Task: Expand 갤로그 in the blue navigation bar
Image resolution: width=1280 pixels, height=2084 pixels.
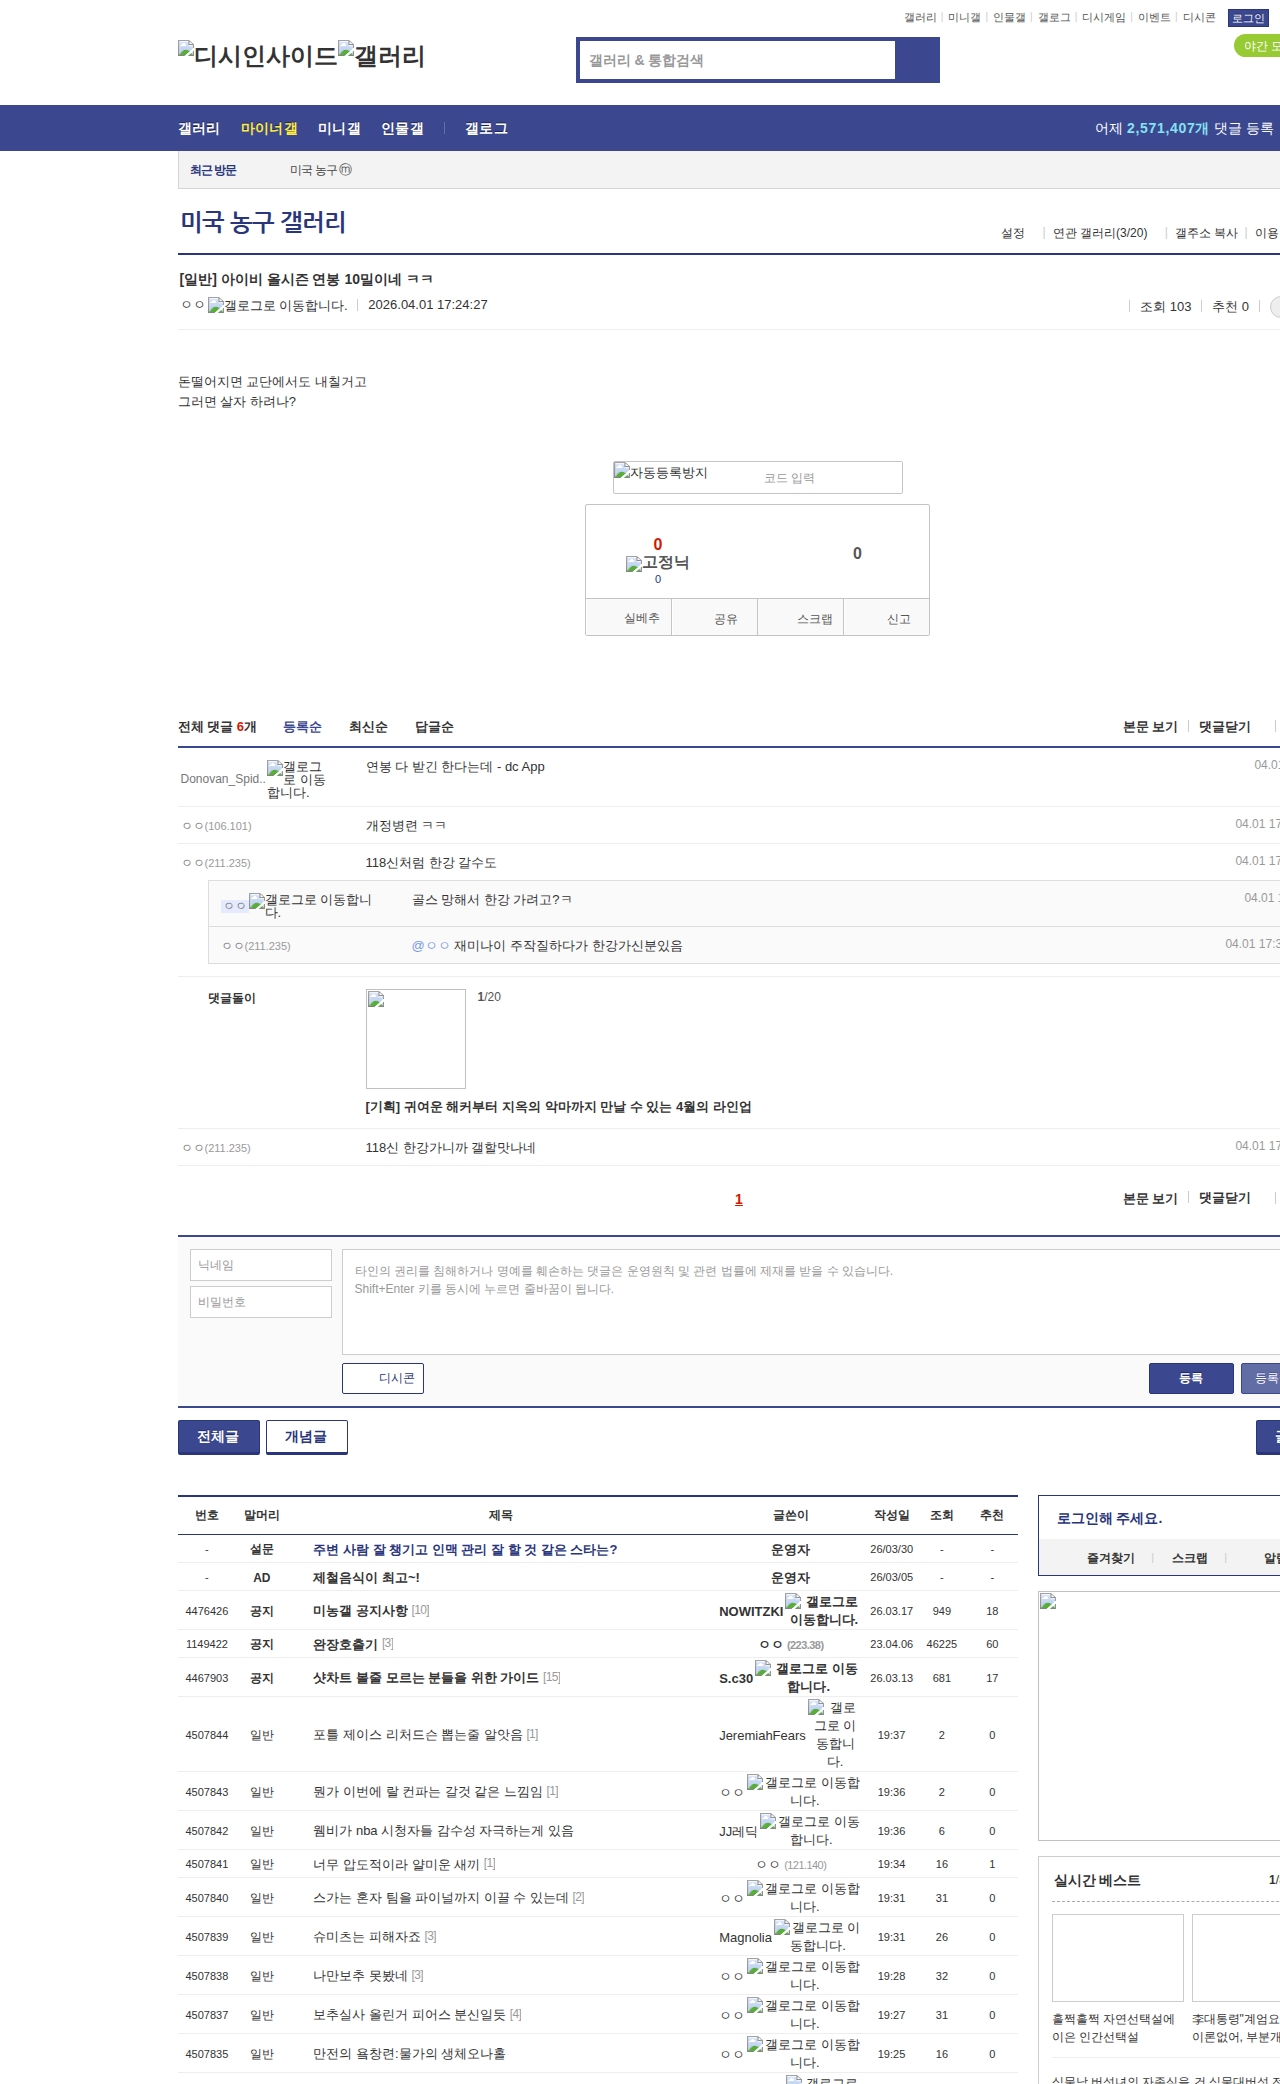Action: click(x=486, y=129)
